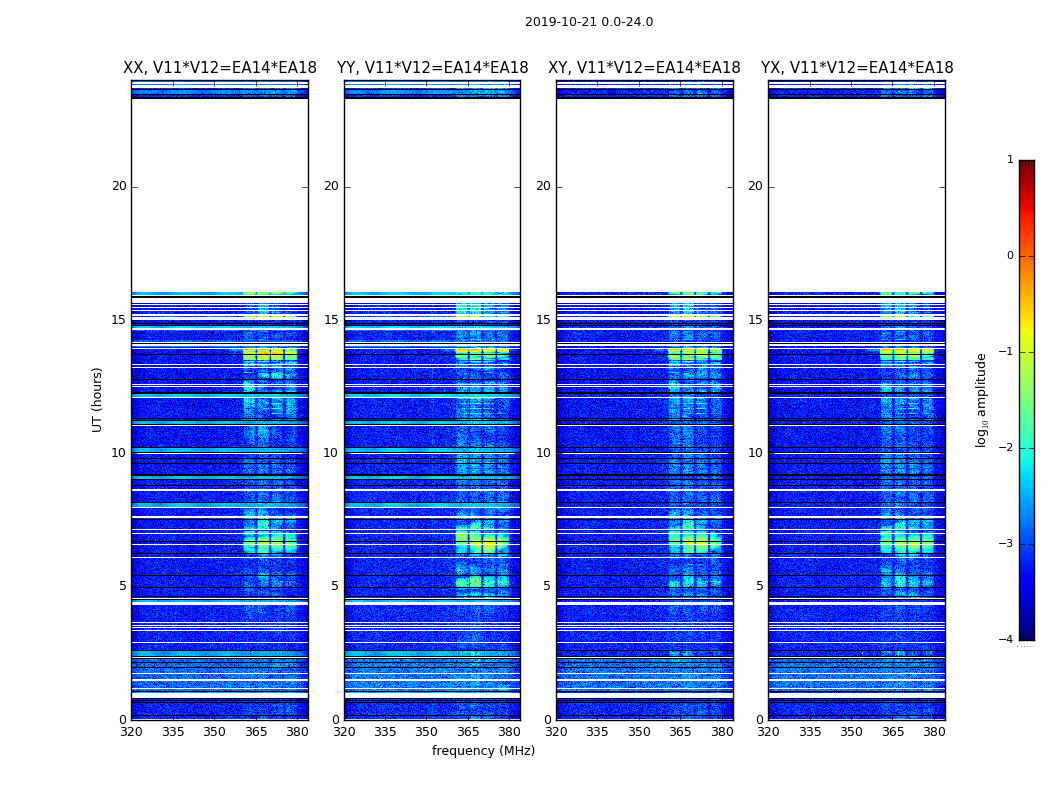Click the XY spectrogram panel title

coord(644,68)
